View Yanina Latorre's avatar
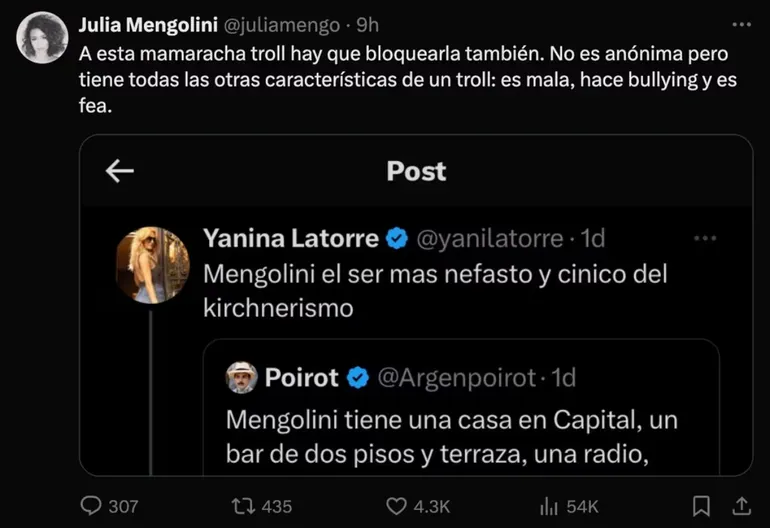Screen dimensions: 770x528 [152, 264]
